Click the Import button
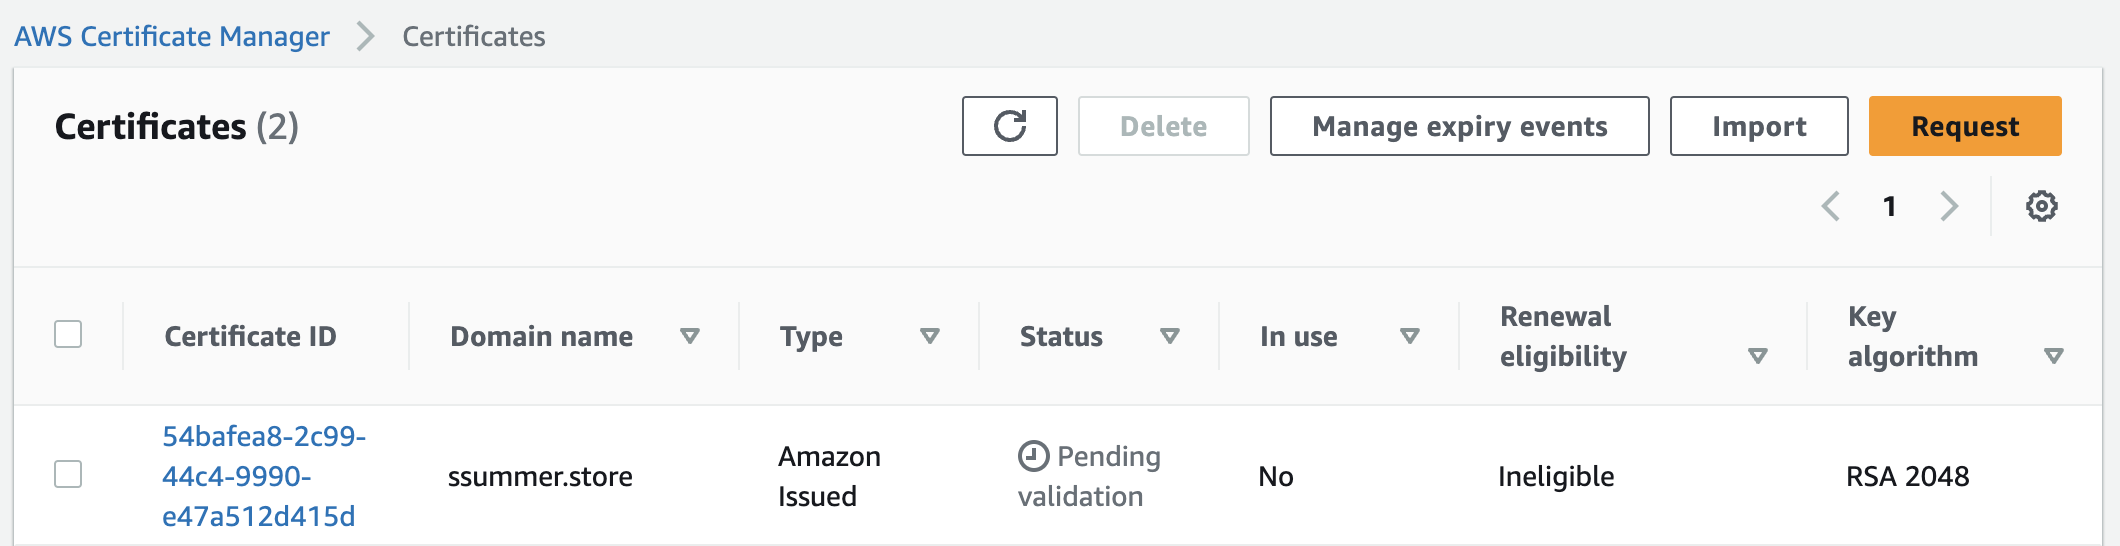This screenshot has width=2120, height=546. click(1758, 126)
